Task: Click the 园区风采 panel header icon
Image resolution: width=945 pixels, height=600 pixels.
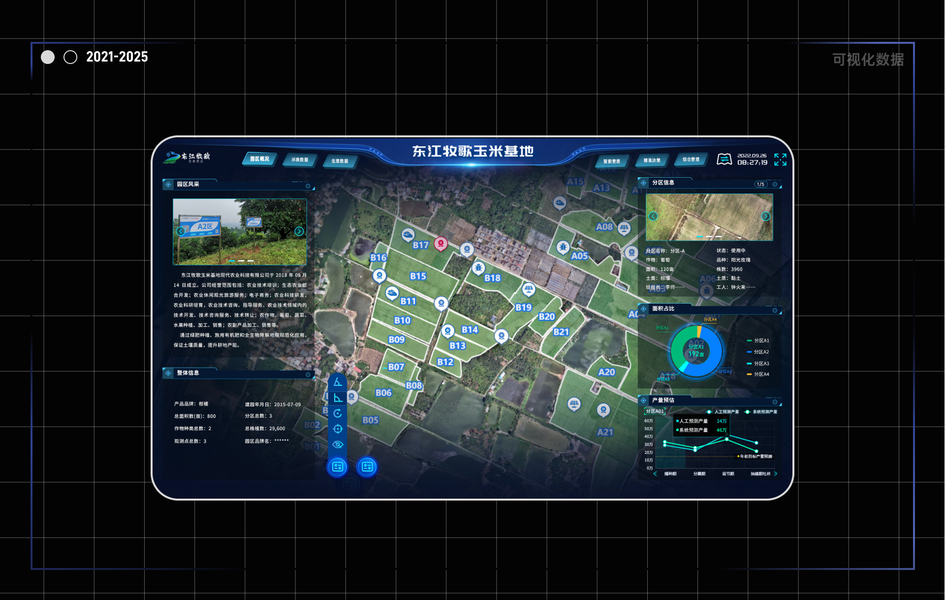Action: point(168,184)
